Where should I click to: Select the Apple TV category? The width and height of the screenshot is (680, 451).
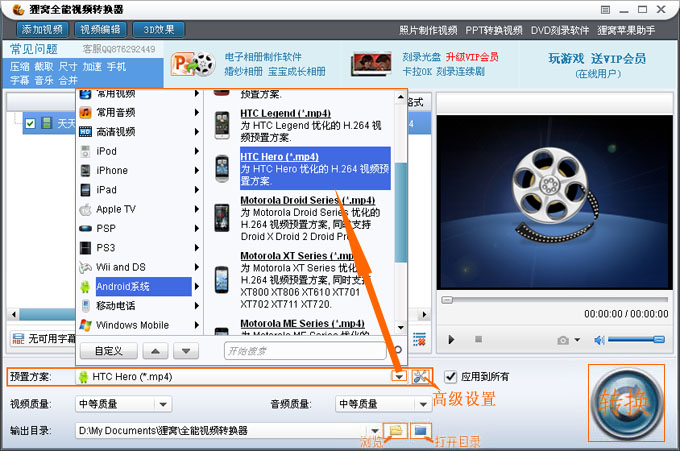coord(116,209)
